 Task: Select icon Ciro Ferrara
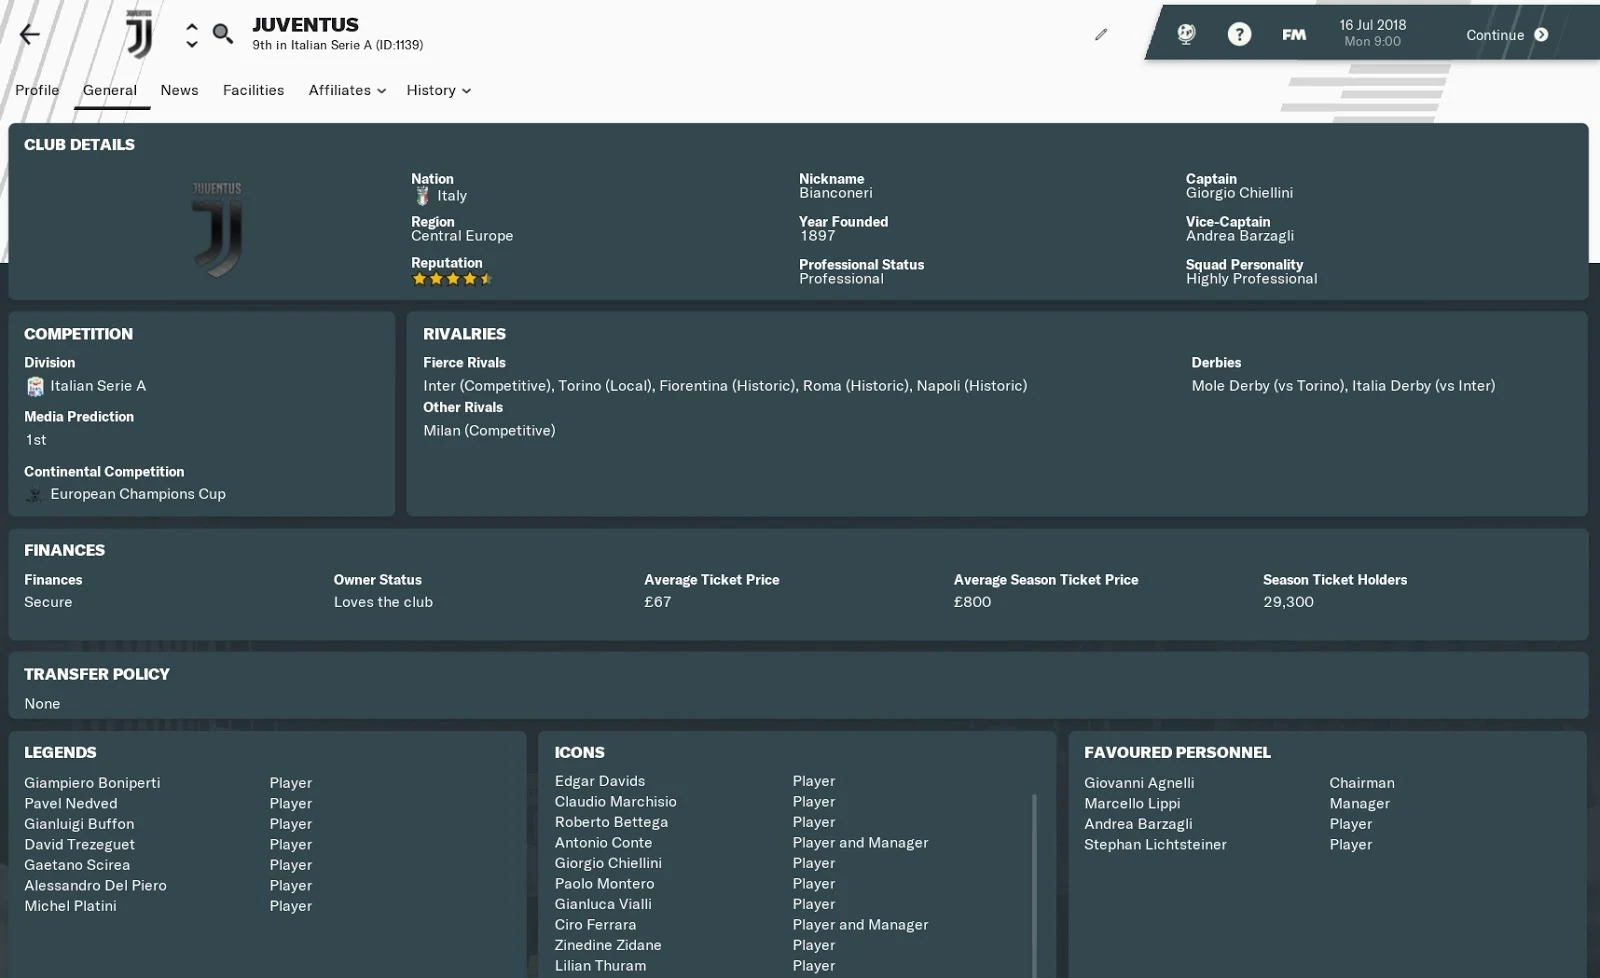[595, 925]
